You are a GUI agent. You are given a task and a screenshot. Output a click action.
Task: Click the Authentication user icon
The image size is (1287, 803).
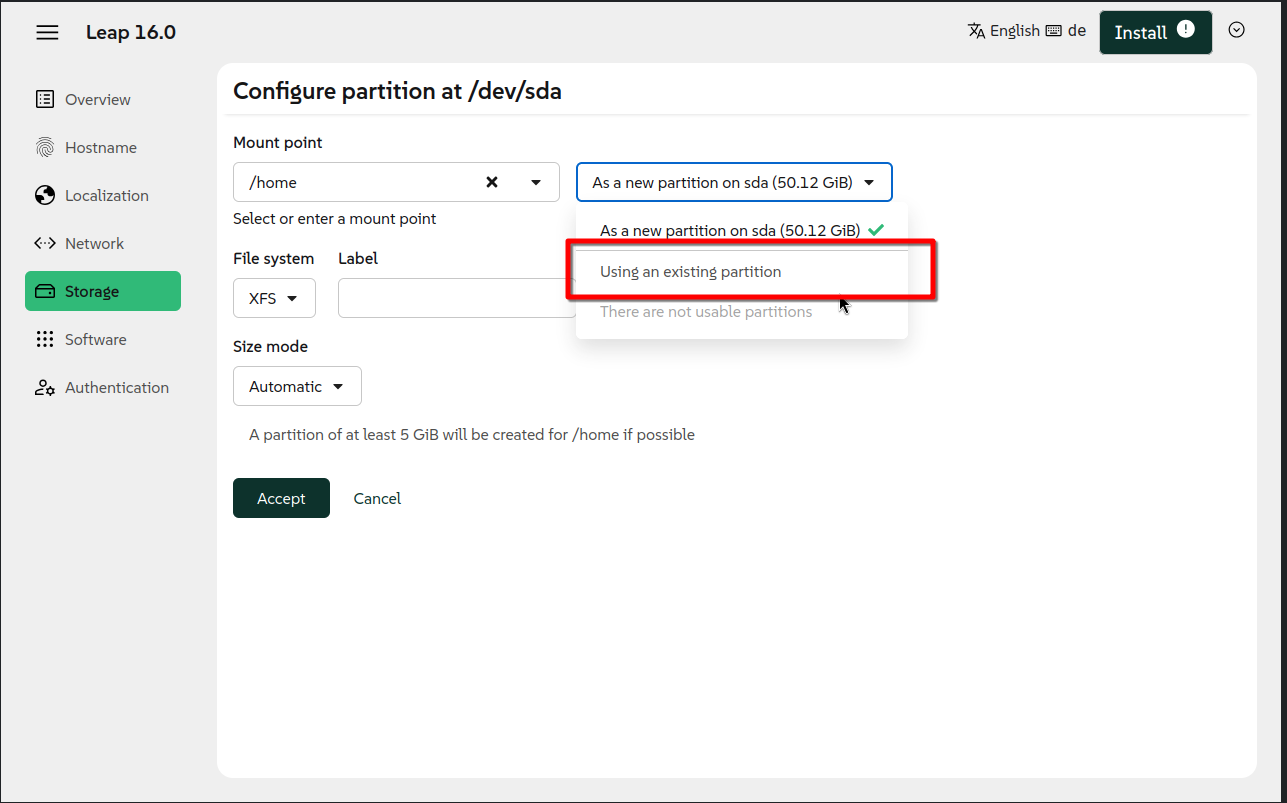pyautogui.click(x=45, y=388)
